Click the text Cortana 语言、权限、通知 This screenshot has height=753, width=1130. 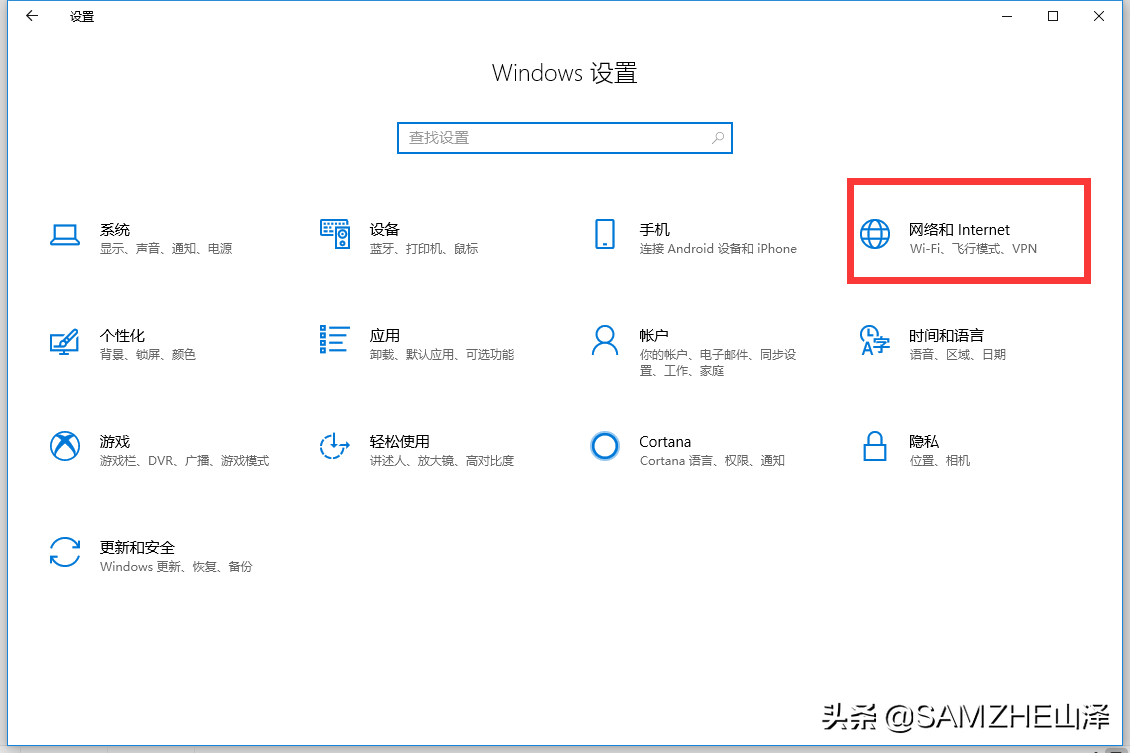point(712,460)
